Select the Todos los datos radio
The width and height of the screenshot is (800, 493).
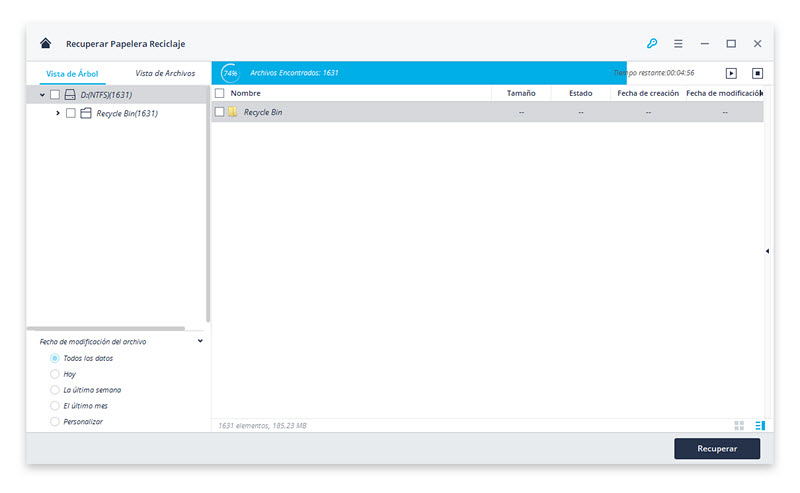point(55,358)
